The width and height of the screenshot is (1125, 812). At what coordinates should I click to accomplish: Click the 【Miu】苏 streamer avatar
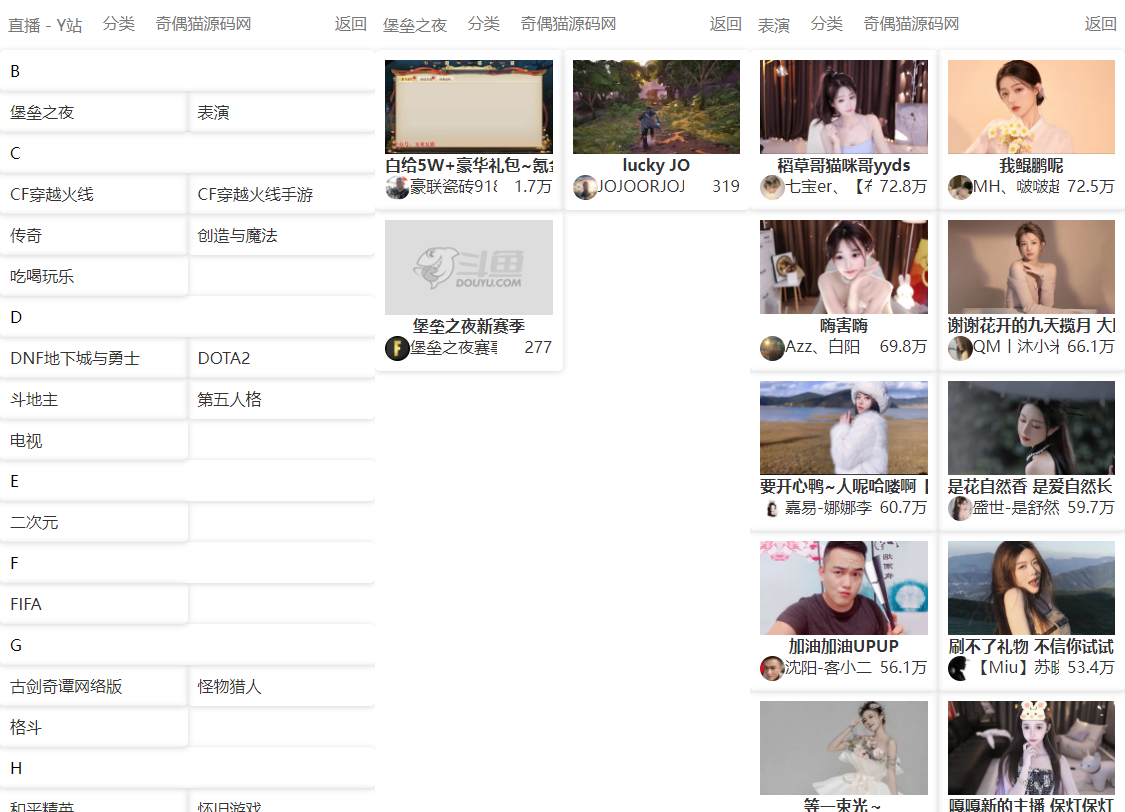click(960, 669)
